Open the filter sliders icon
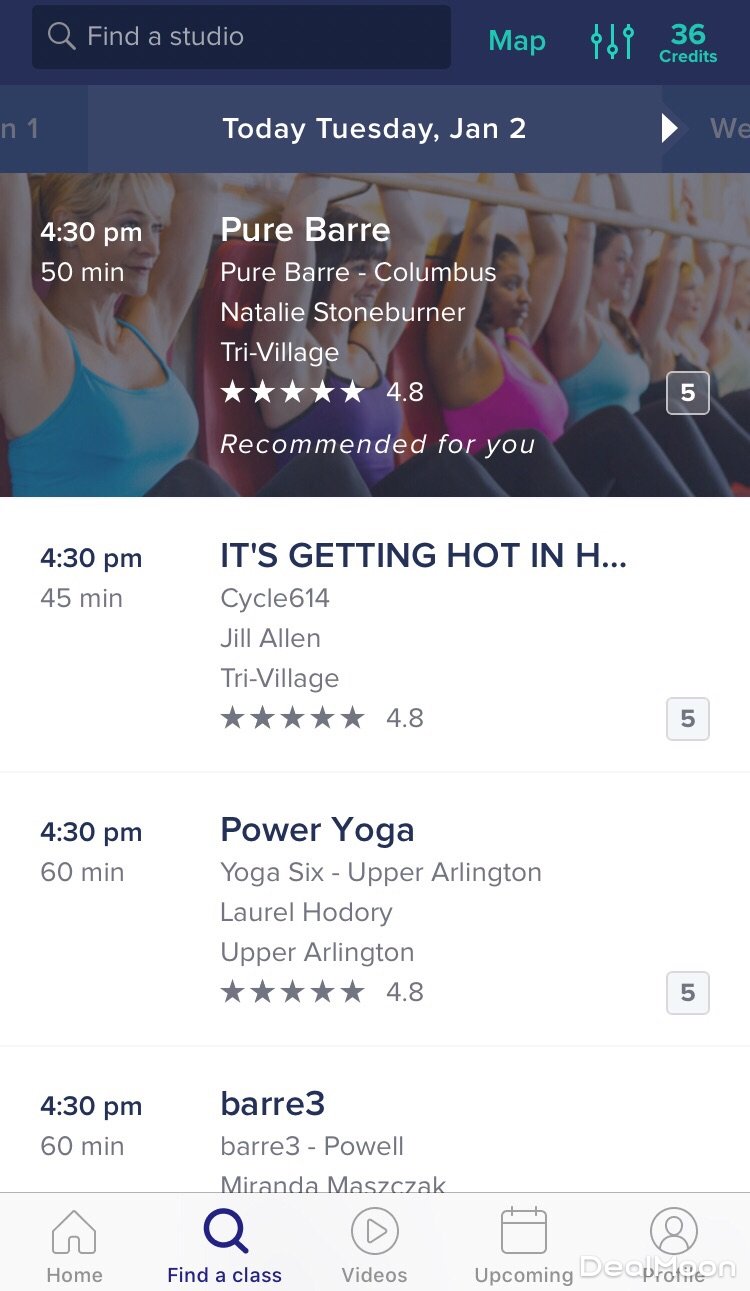 tap(612, 41)
